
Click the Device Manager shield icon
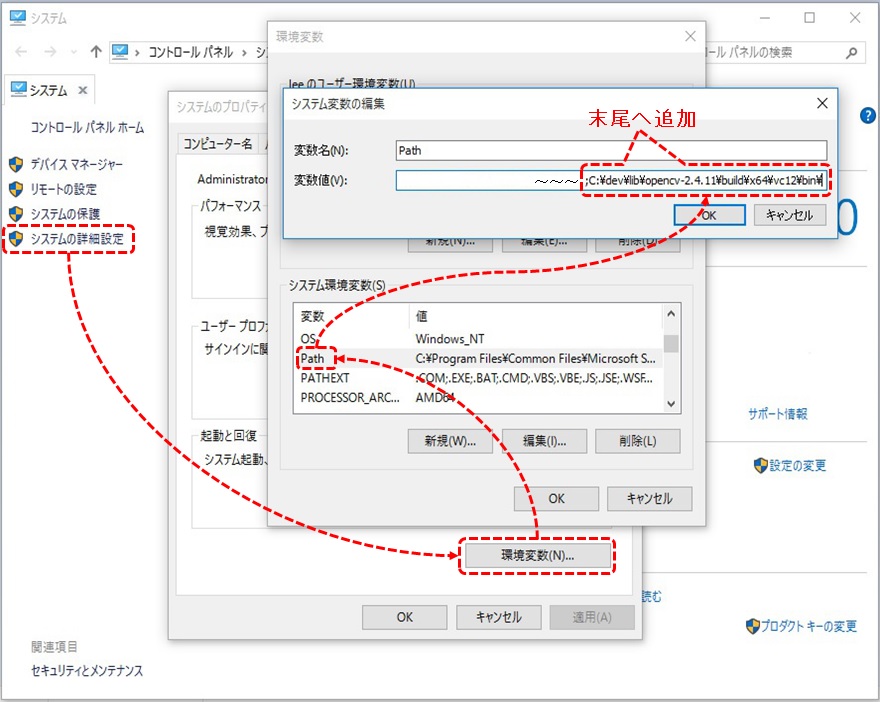point(16,164)
